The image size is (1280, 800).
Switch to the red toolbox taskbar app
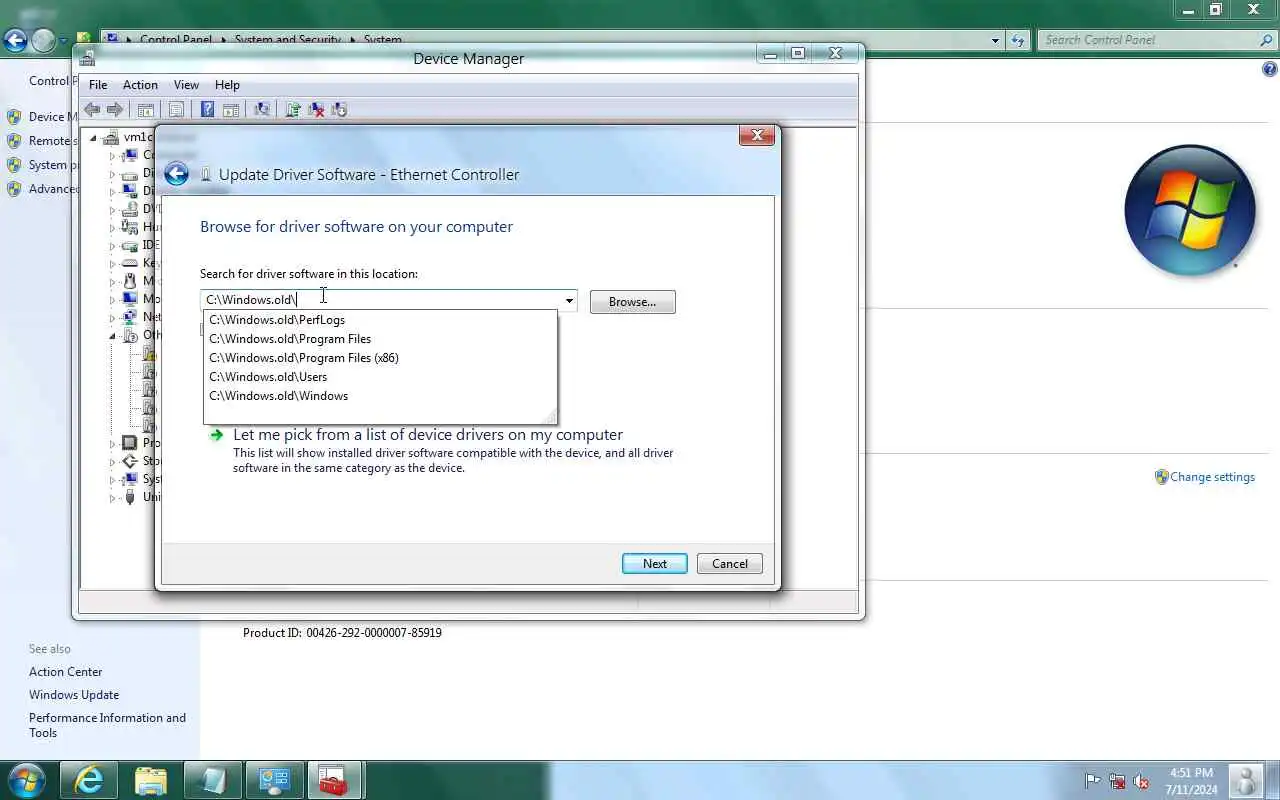[x=334, y=780]
